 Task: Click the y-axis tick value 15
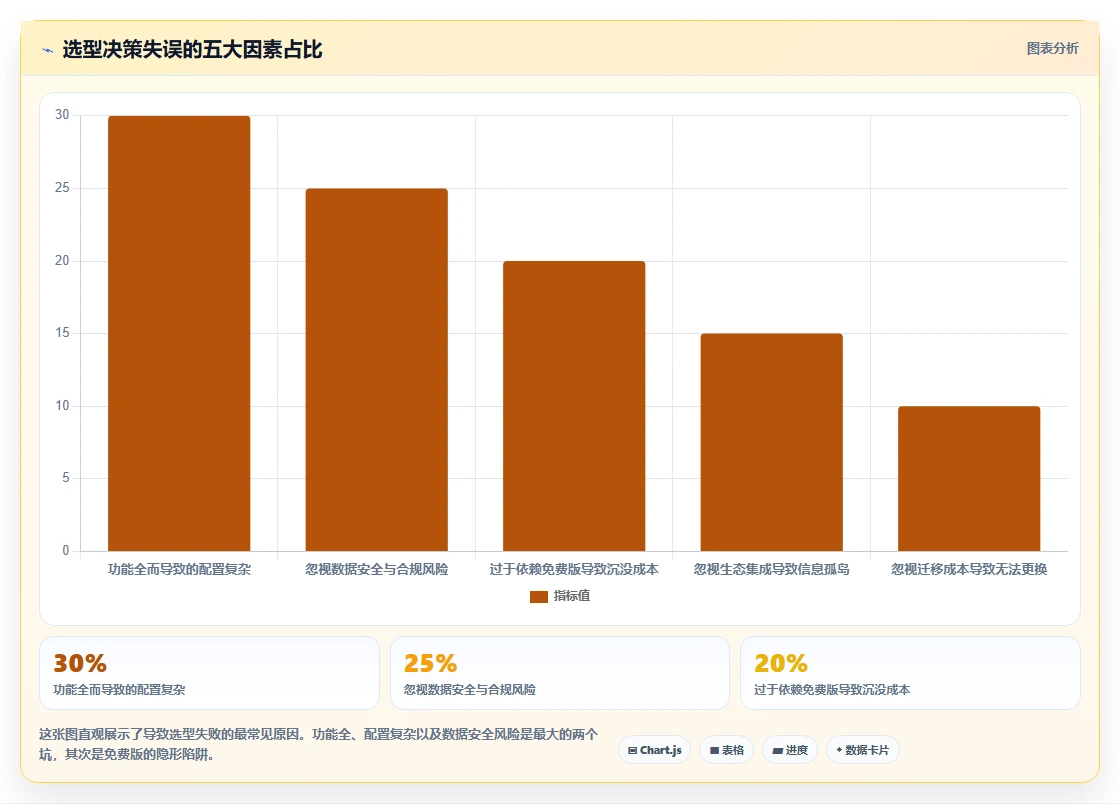point(62,333)
